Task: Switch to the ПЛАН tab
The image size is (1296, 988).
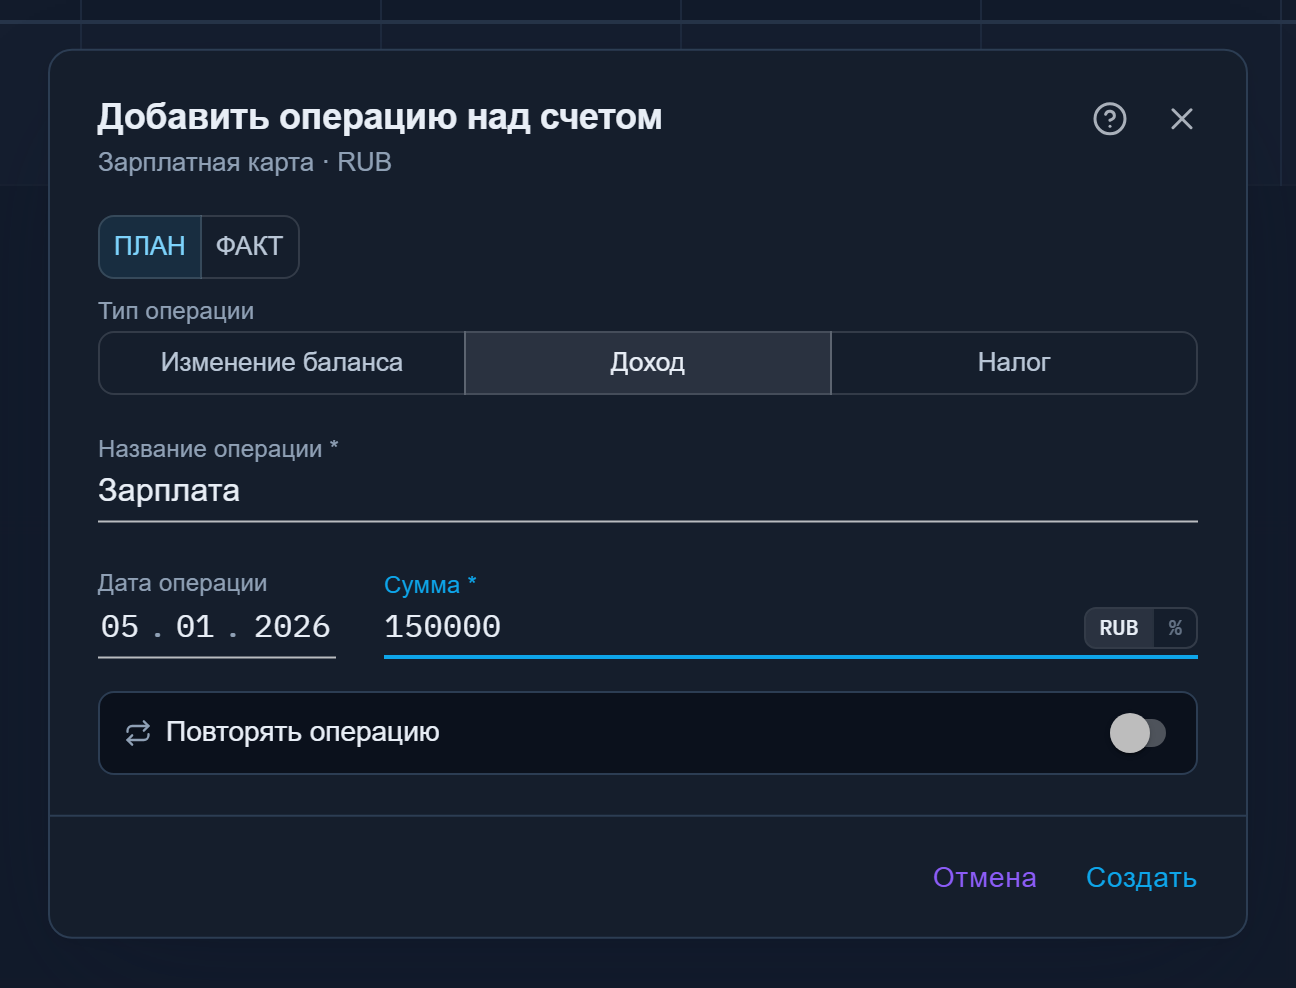Action: [x=150, y=247]
